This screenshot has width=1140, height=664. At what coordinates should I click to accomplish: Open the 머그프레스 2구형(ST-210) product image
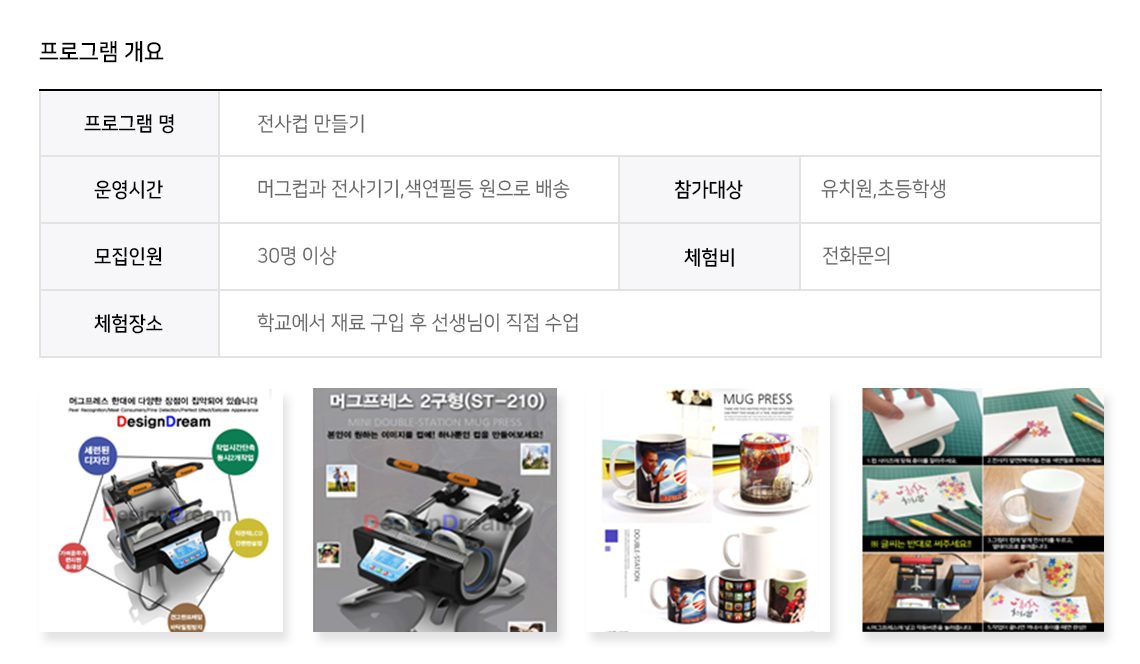tap(435, 509)
